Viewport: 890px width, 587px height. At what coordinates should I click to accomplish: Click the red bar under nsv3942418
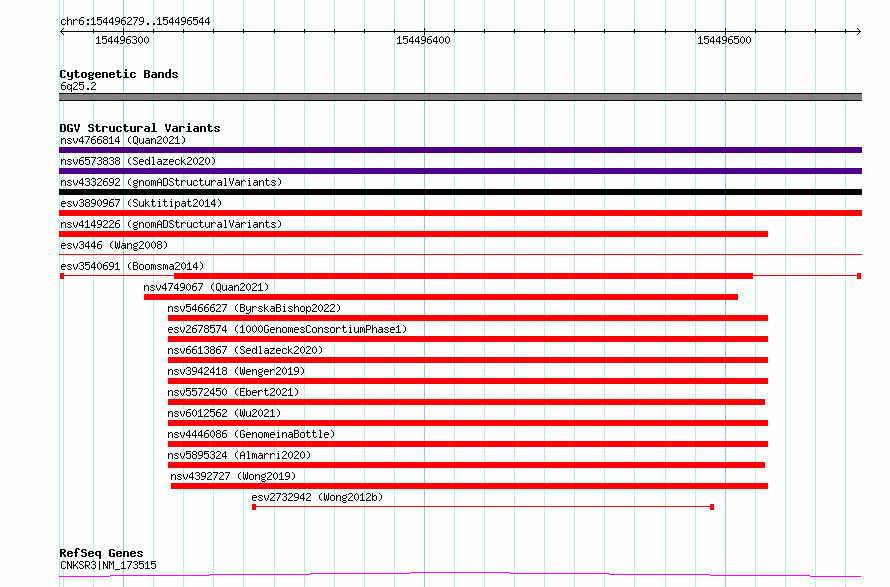tap(468, 381)
